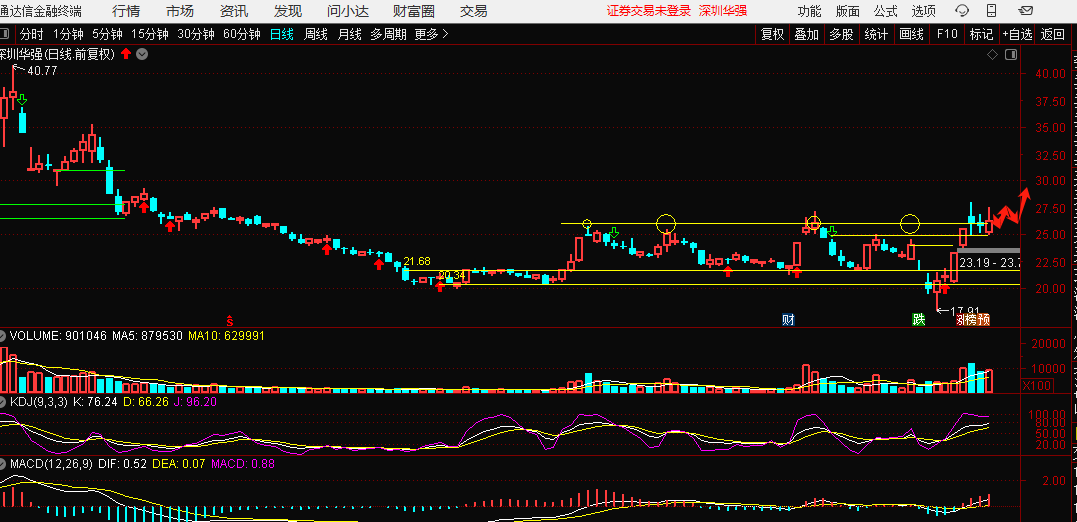Open the 功能 menu
Image resolution: width=1077 pixels, height=522 pixels.
pos(809,11)
